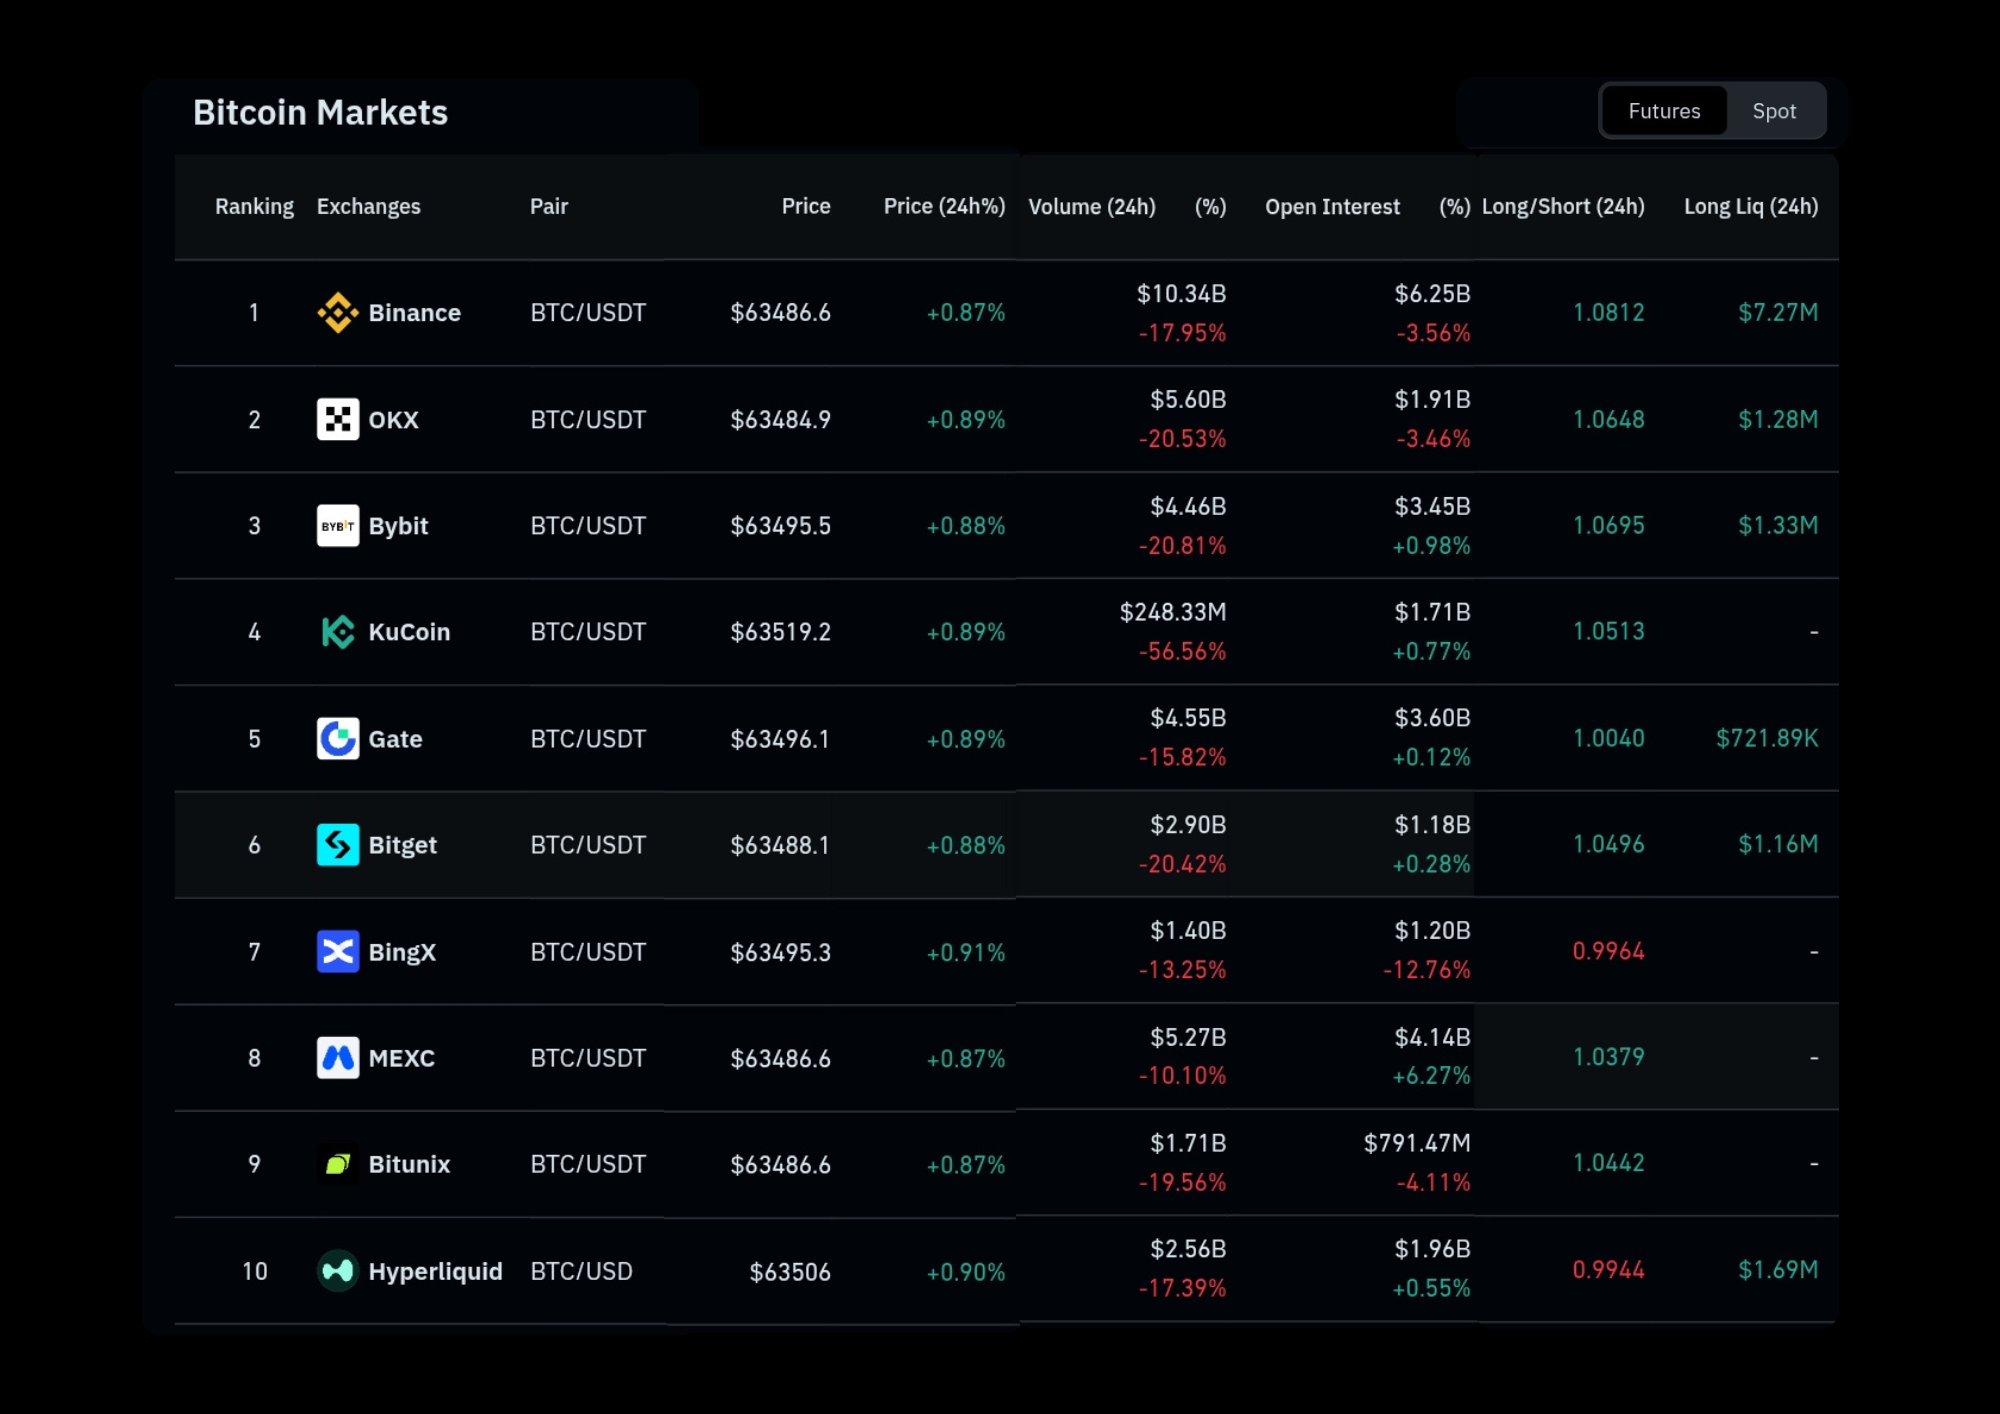This screenshot has width=2000, height=1414.
Task: Open the OKX exchange name link
Action: tap(393, 420)
